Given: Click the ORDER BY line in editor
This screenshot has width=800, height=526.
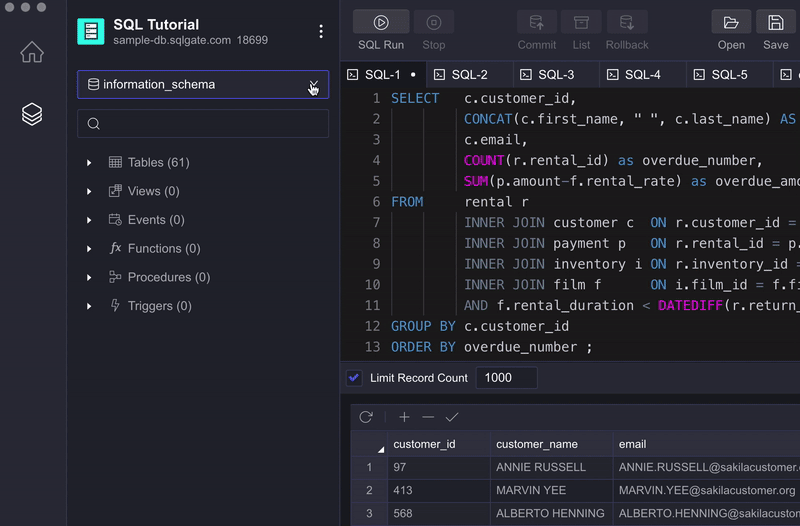Looking at the screenshot, I should 491,347.
